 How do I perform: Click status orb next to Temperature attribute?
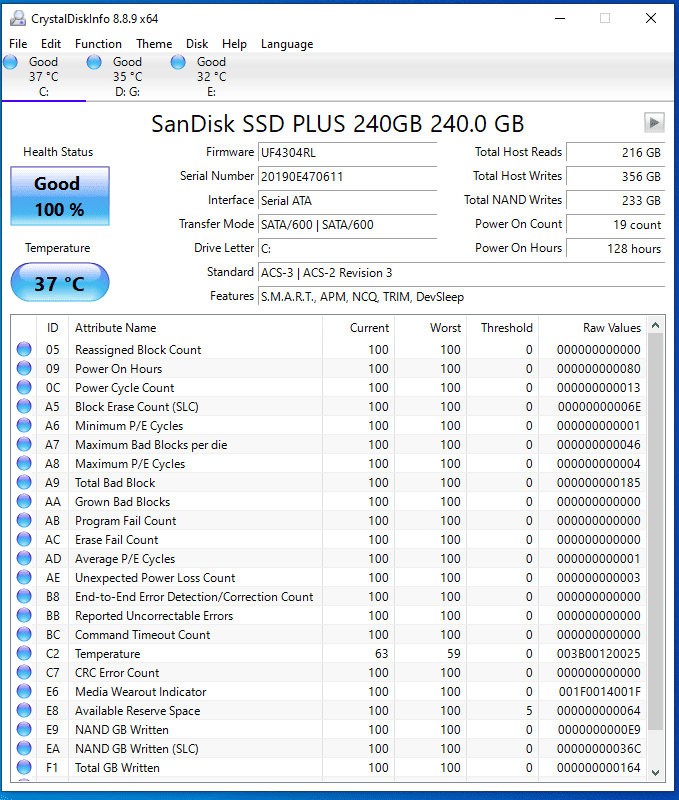[24, 654]
